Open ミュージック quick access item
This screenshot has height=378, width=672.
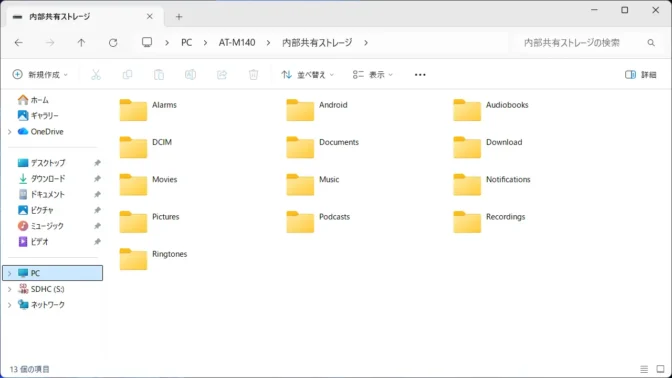(41, 226)
